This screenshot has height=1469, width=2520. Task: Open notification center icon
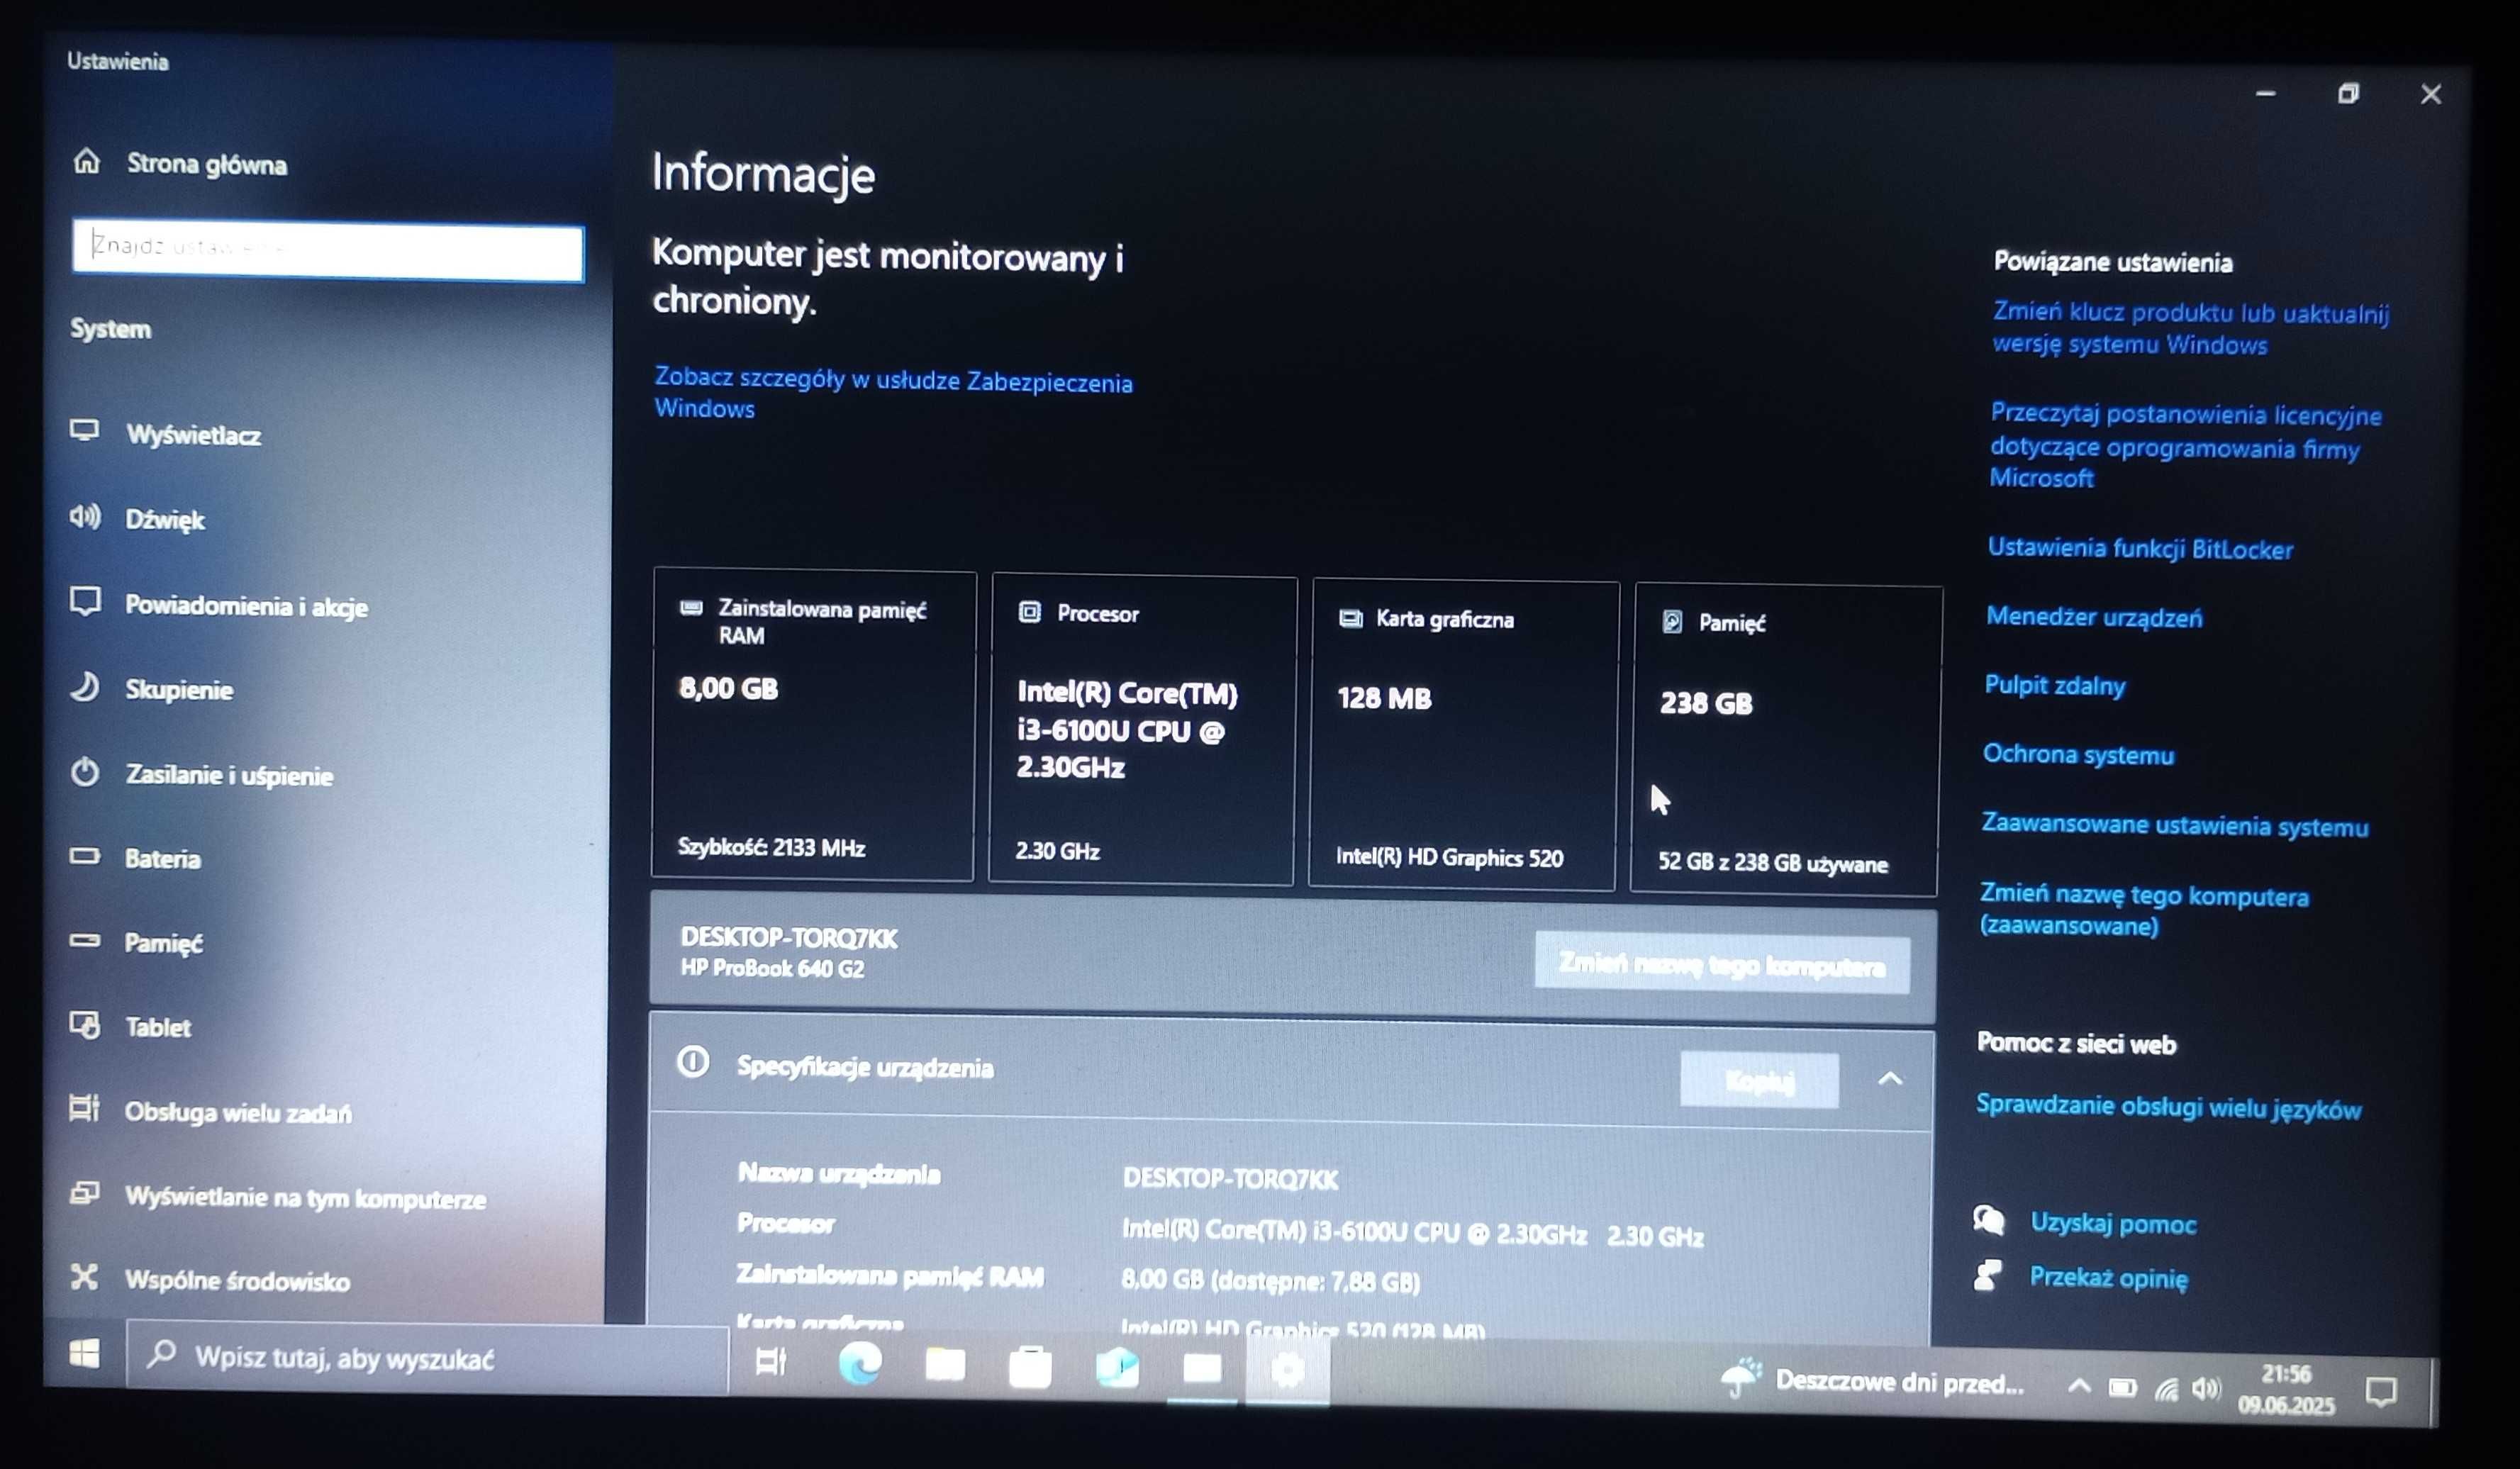(x=2380, y=1392)
